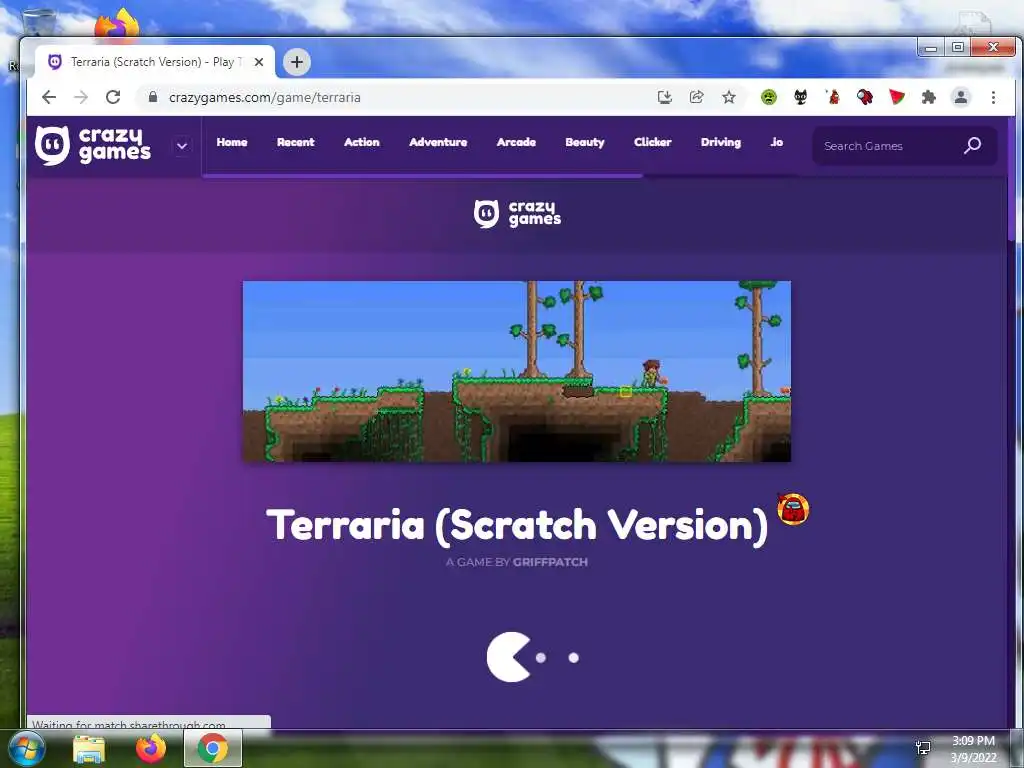
Task: Open the watermelon slice extension icon
Action: point(897,97)
